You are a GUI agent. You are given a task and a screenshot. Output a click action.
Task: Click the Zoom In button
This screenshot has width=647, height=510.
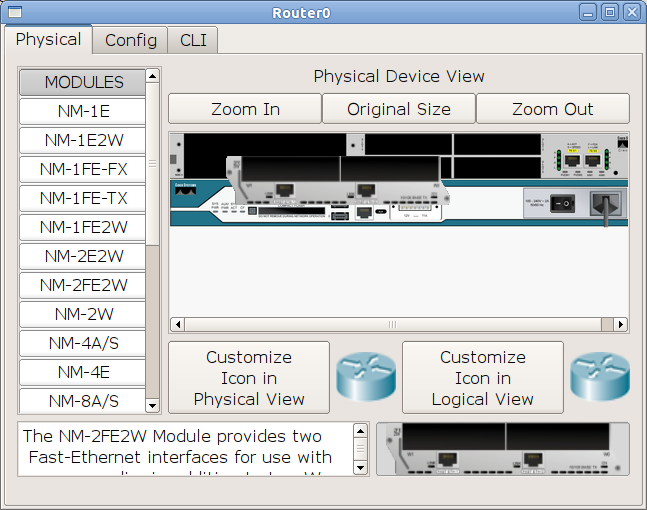[x=245, y=109]
